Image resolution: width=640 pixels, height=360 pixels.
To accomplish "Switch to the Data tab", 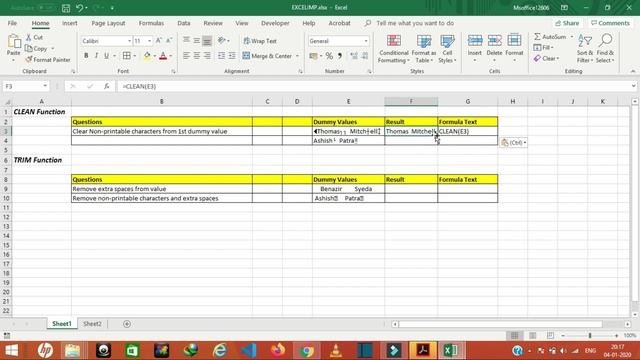I will [184, 23].
